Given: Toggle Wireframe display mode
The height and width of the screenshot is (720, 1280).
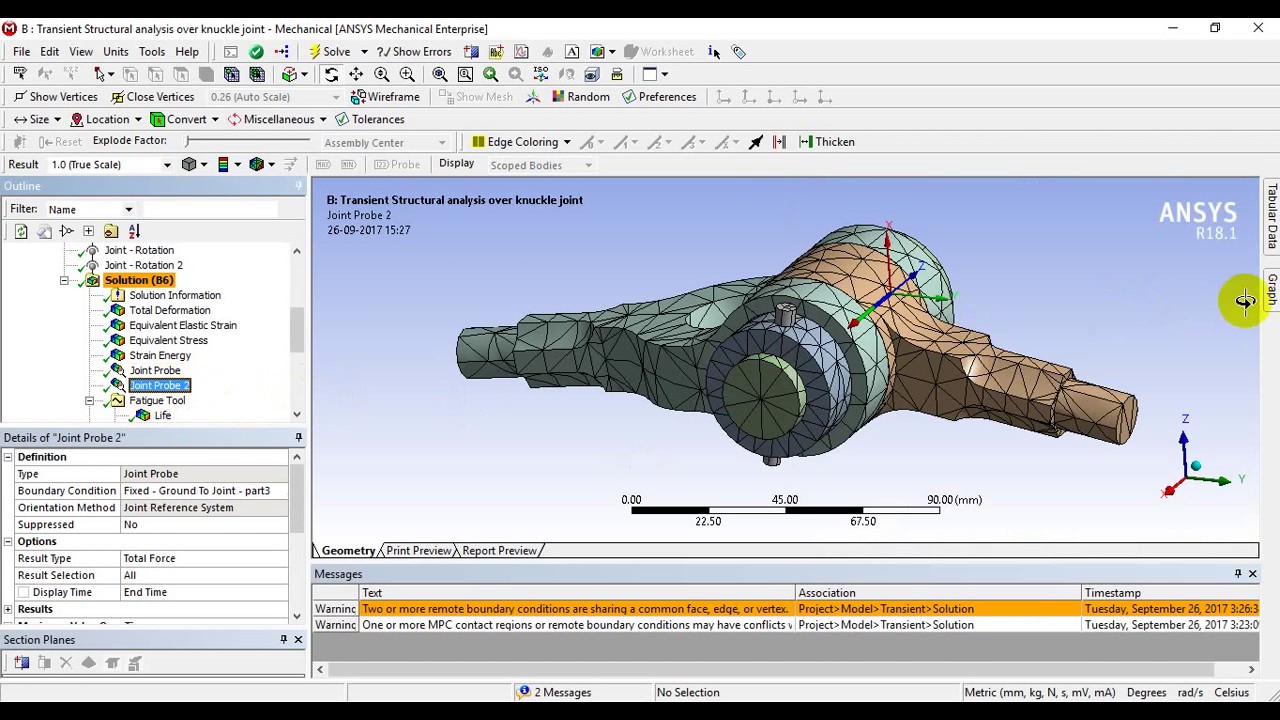Looking at the screenshot, I should (x=385, y=97).
